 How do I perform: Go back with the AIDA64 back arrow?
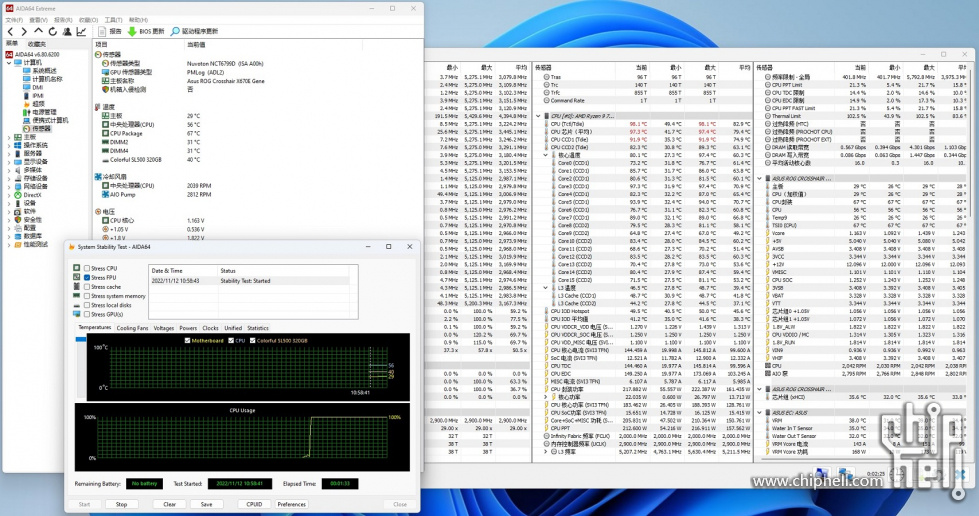tap(10, 31)
